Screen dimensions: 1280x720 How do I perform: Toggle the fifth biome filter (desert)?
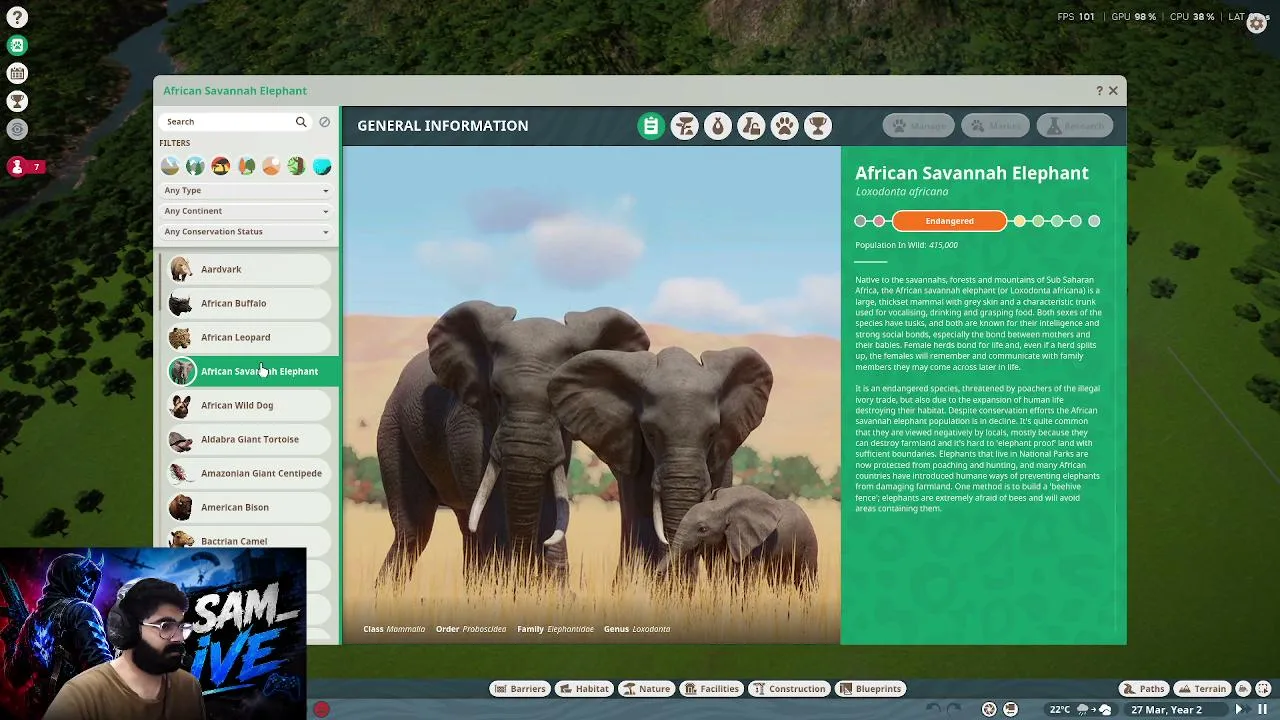[271, 166]
